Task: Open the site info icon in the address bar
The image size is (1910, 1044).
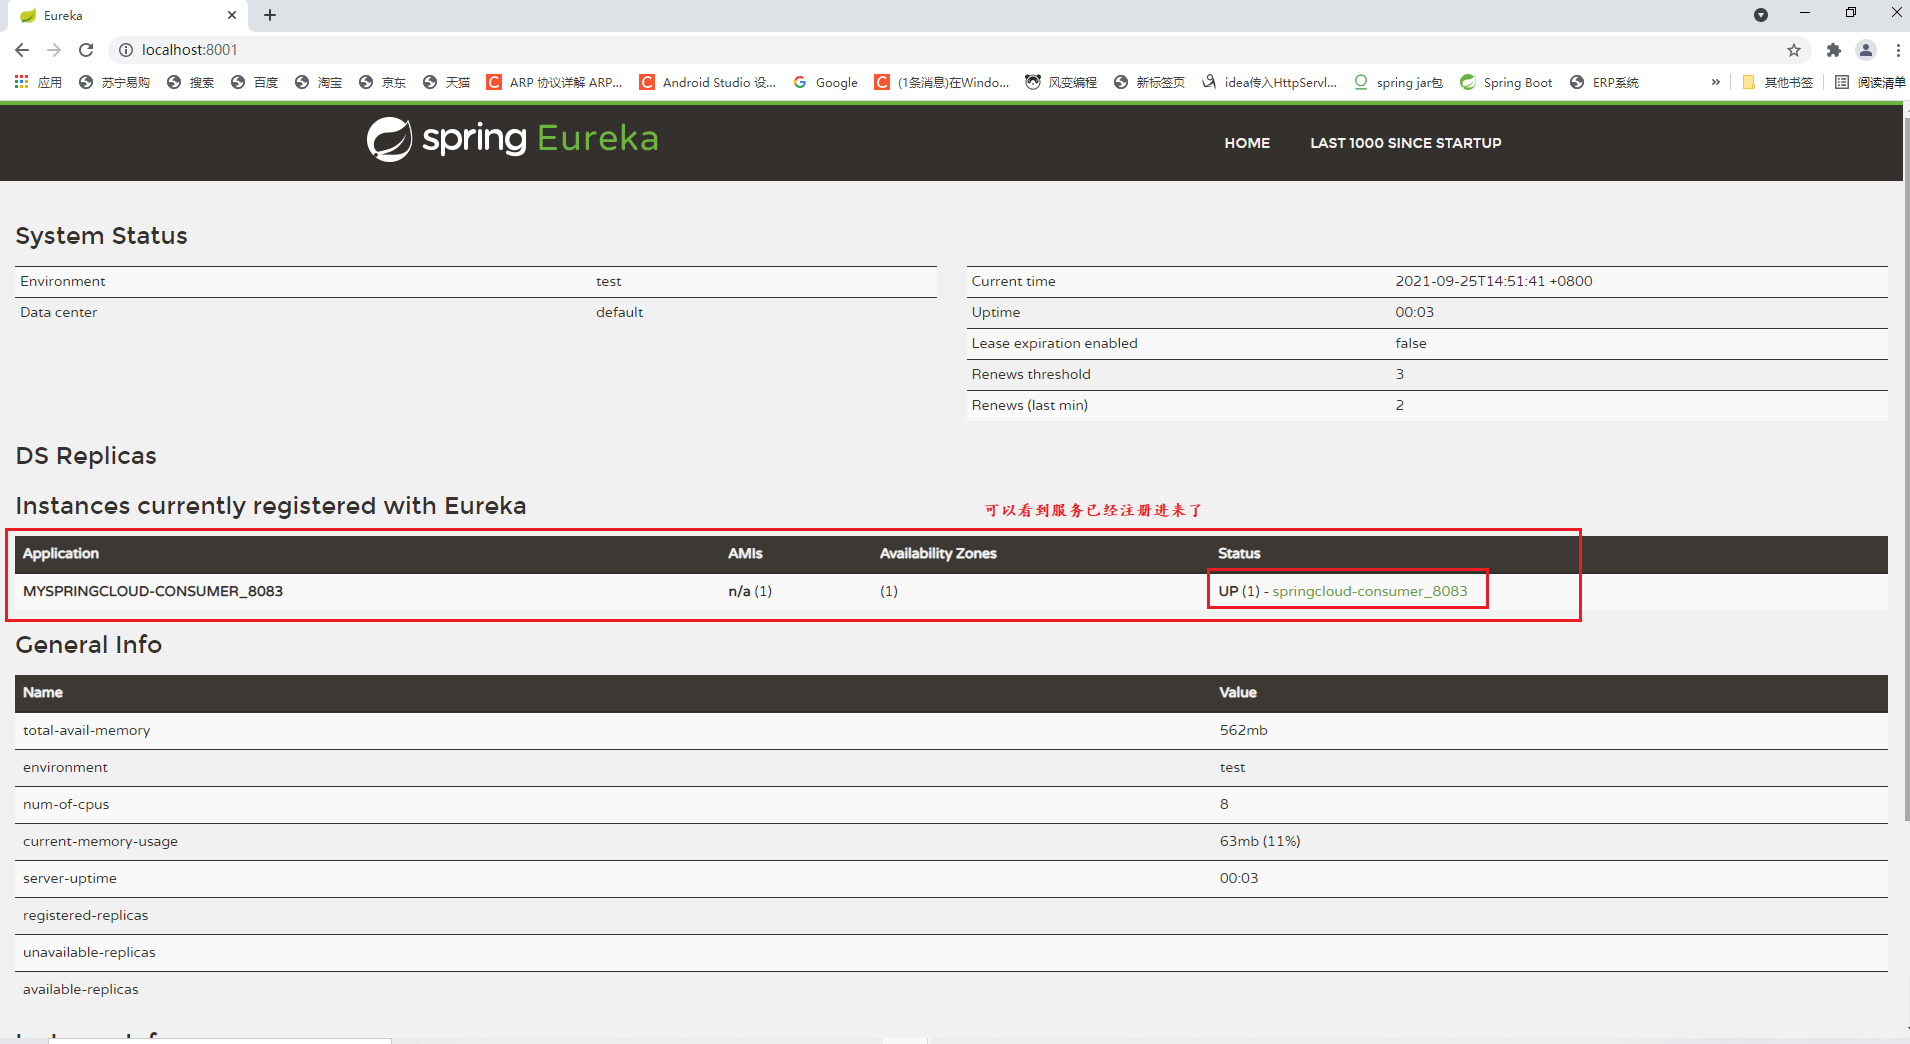Action: click(126, 50)
